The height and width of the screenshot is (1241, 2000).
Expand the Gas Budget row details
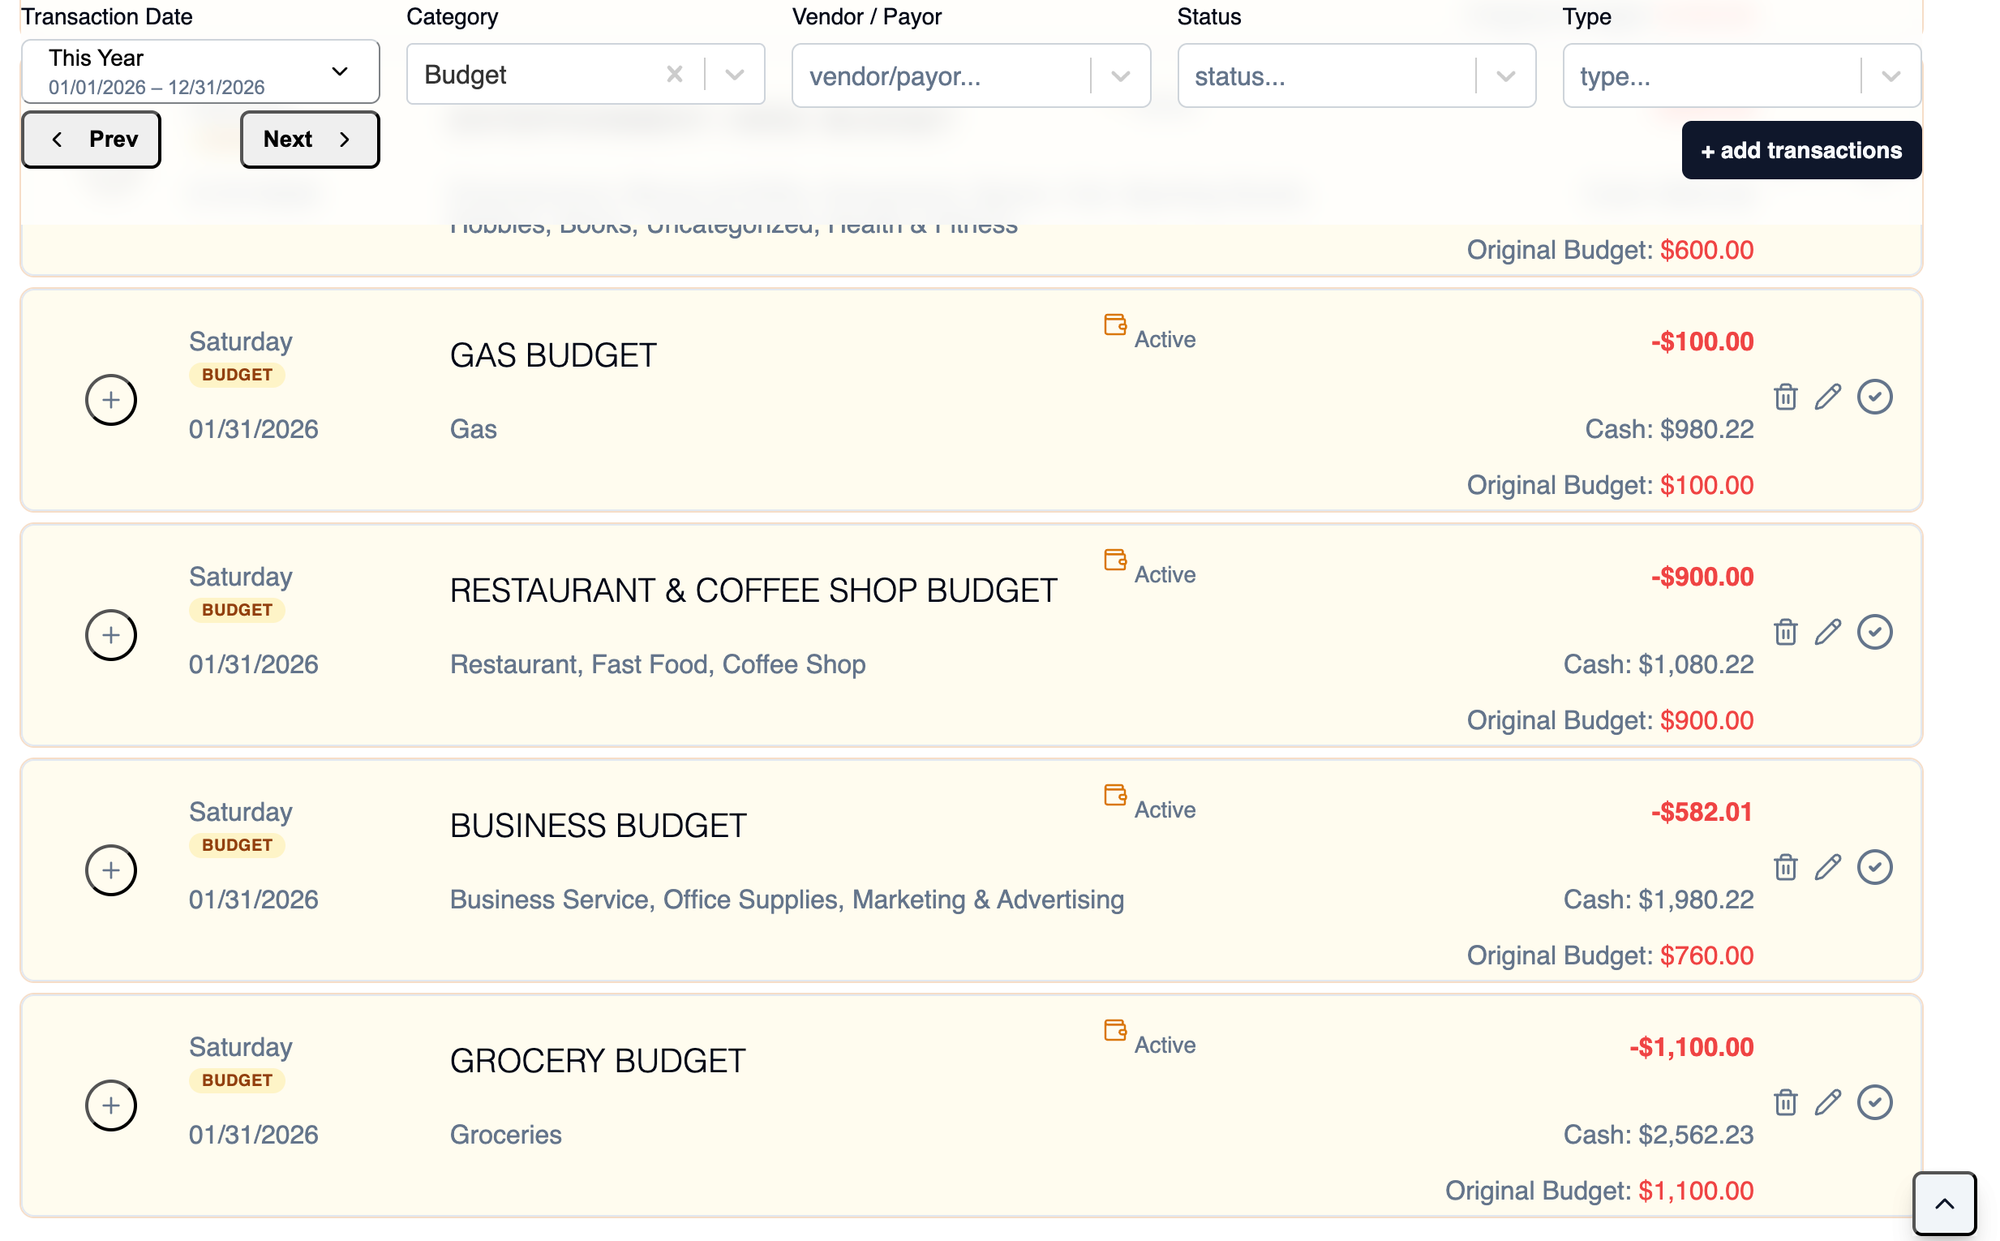pyautogui.click(x=111, y=400)
